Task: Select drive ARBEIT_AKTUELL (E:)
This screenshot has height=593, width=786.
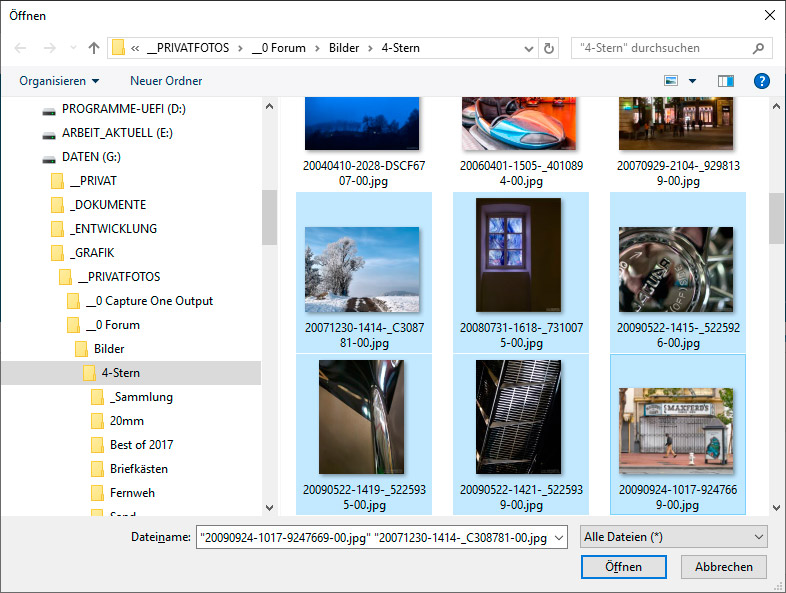Action: tap(117, 133)
